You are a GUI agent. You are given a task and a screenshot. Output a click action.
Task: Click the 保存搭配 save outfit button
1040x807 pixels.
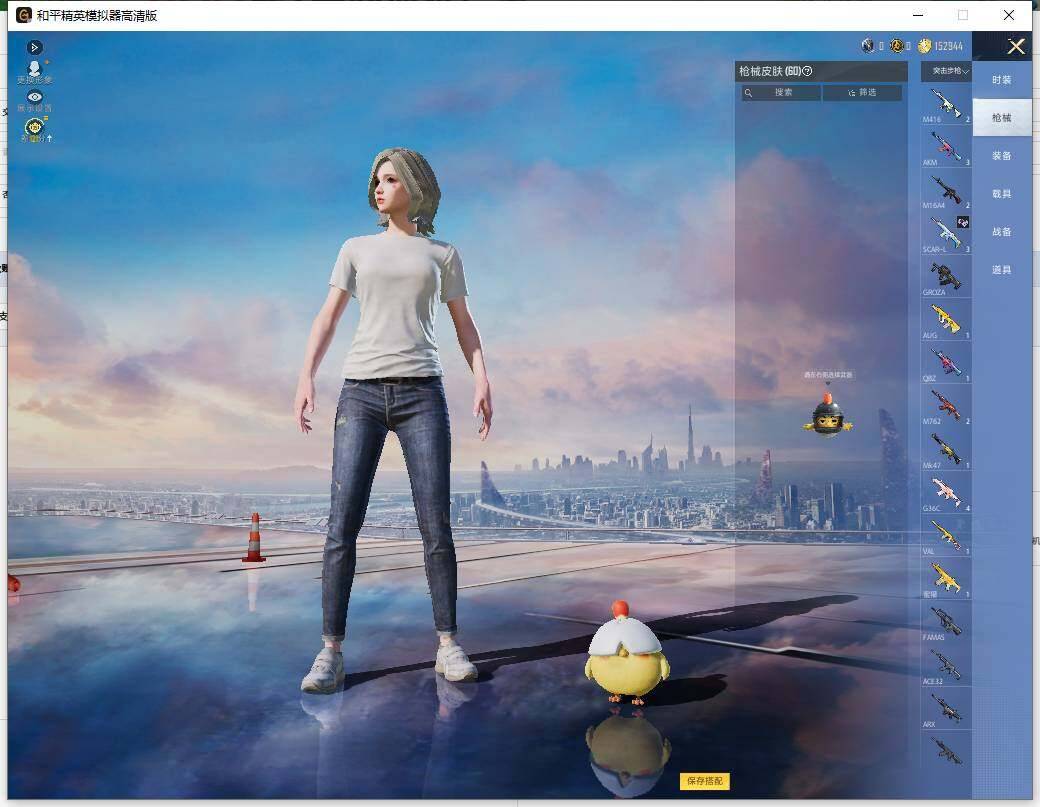[x=704, y=781]
